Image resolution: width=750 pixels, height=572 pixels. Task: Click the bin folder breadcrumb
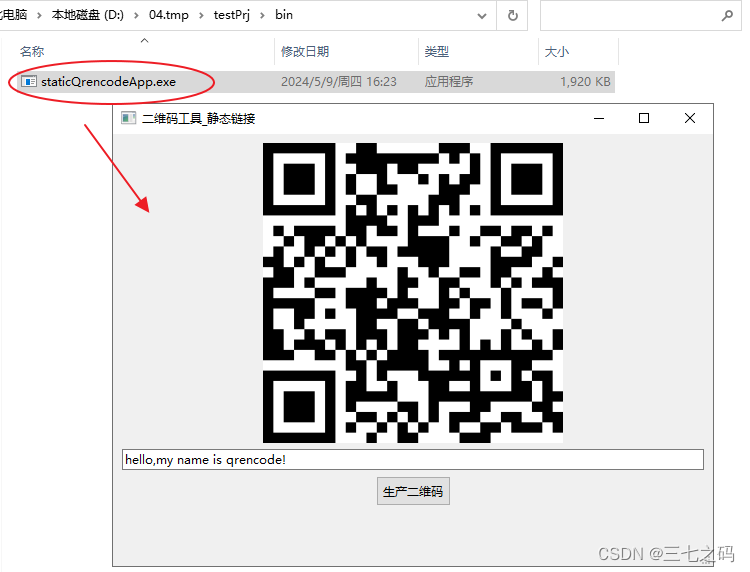(284, 15)
